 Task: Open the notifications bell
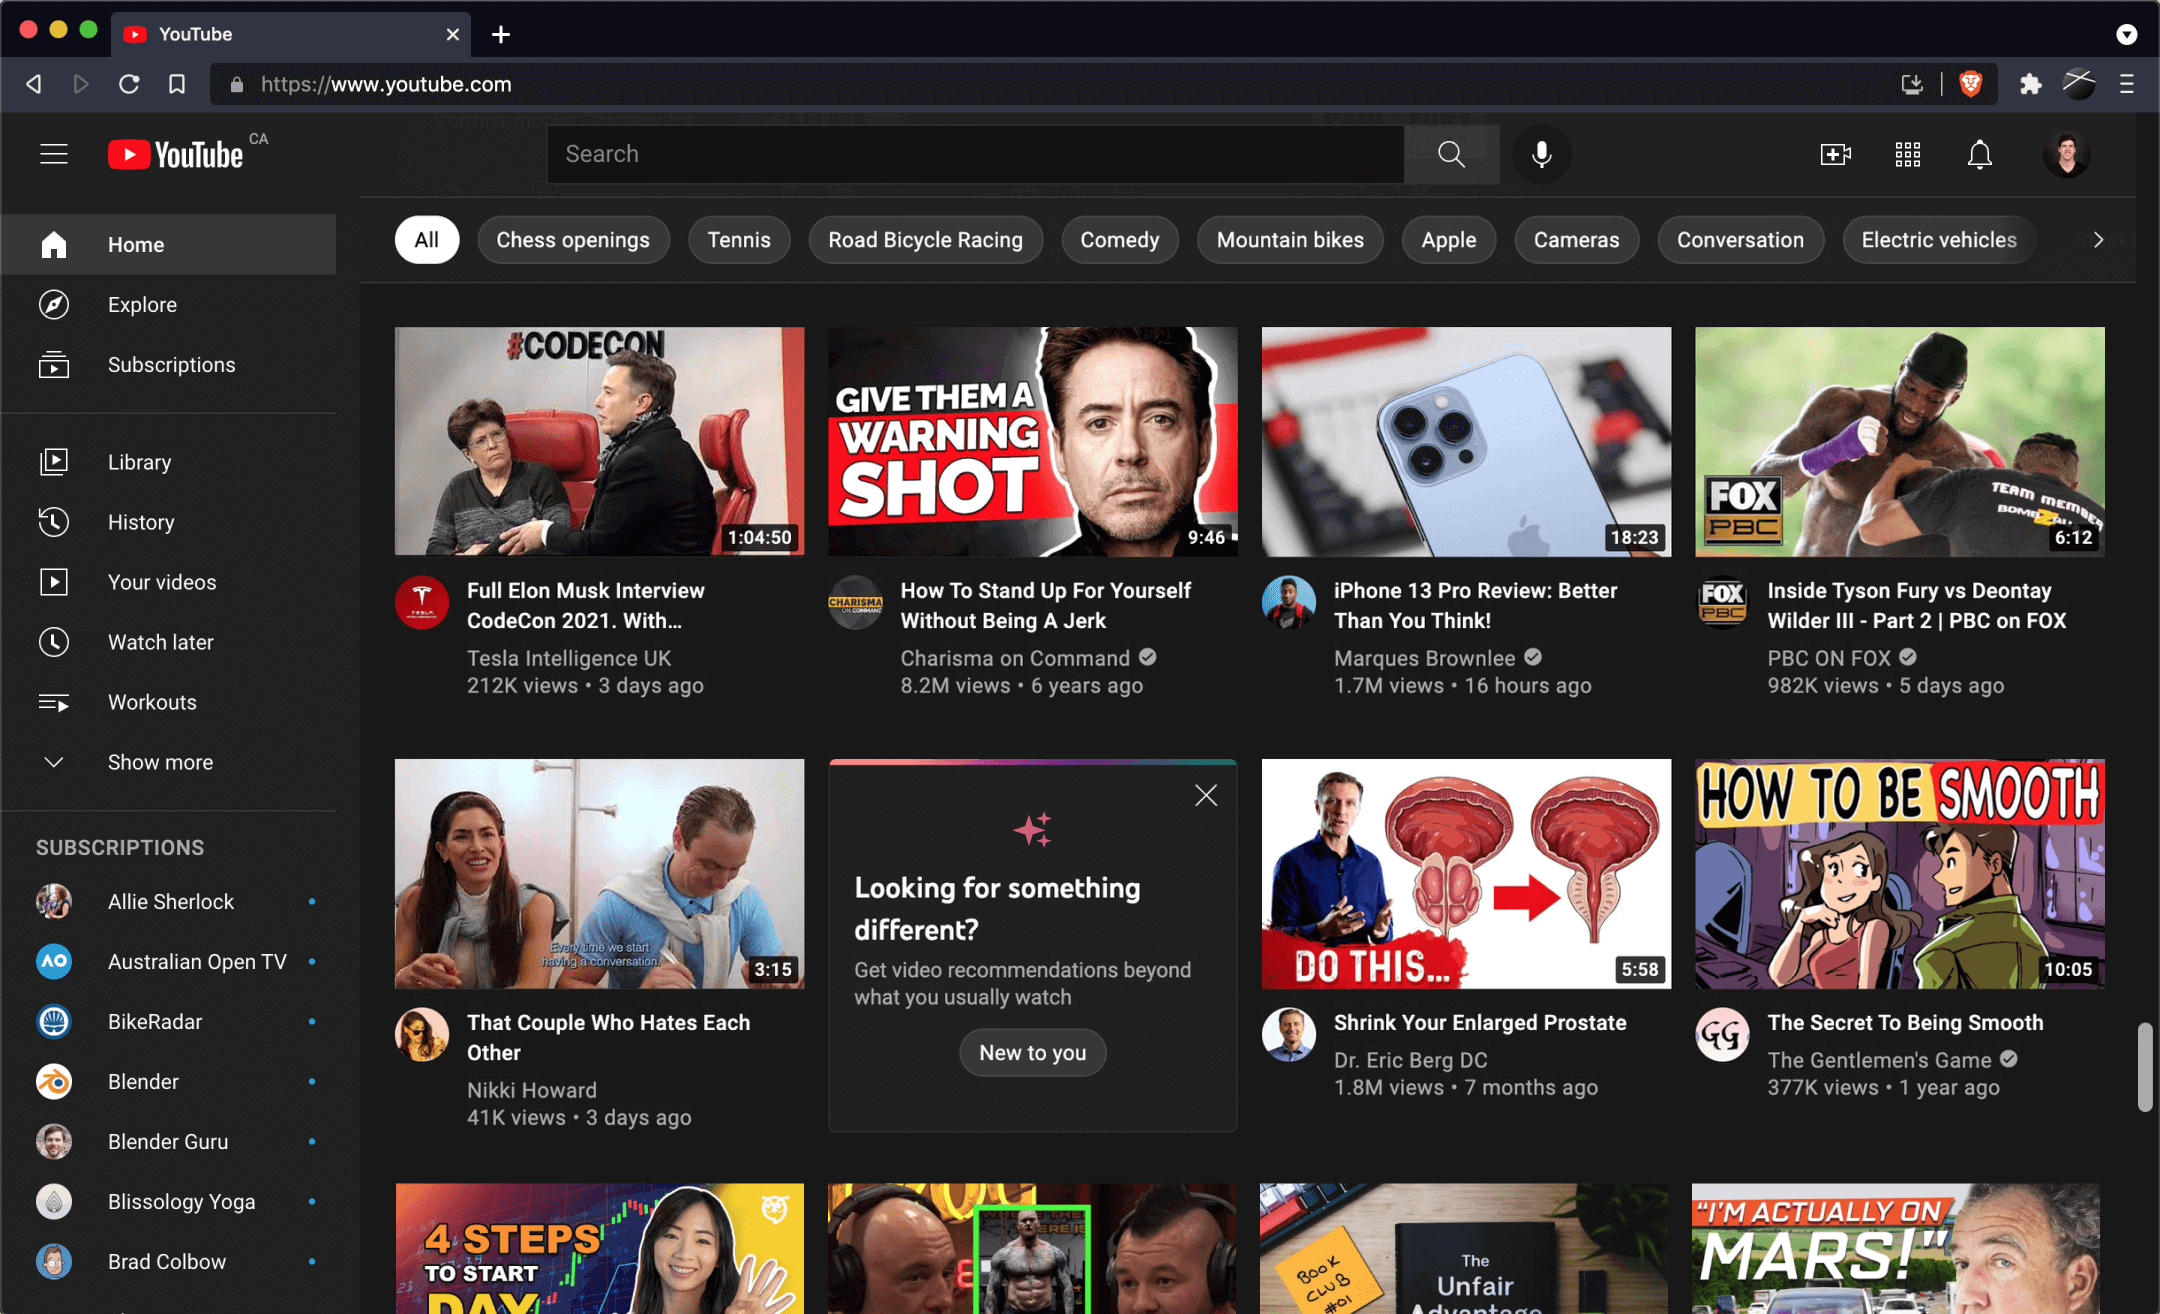pos(1979,154)
